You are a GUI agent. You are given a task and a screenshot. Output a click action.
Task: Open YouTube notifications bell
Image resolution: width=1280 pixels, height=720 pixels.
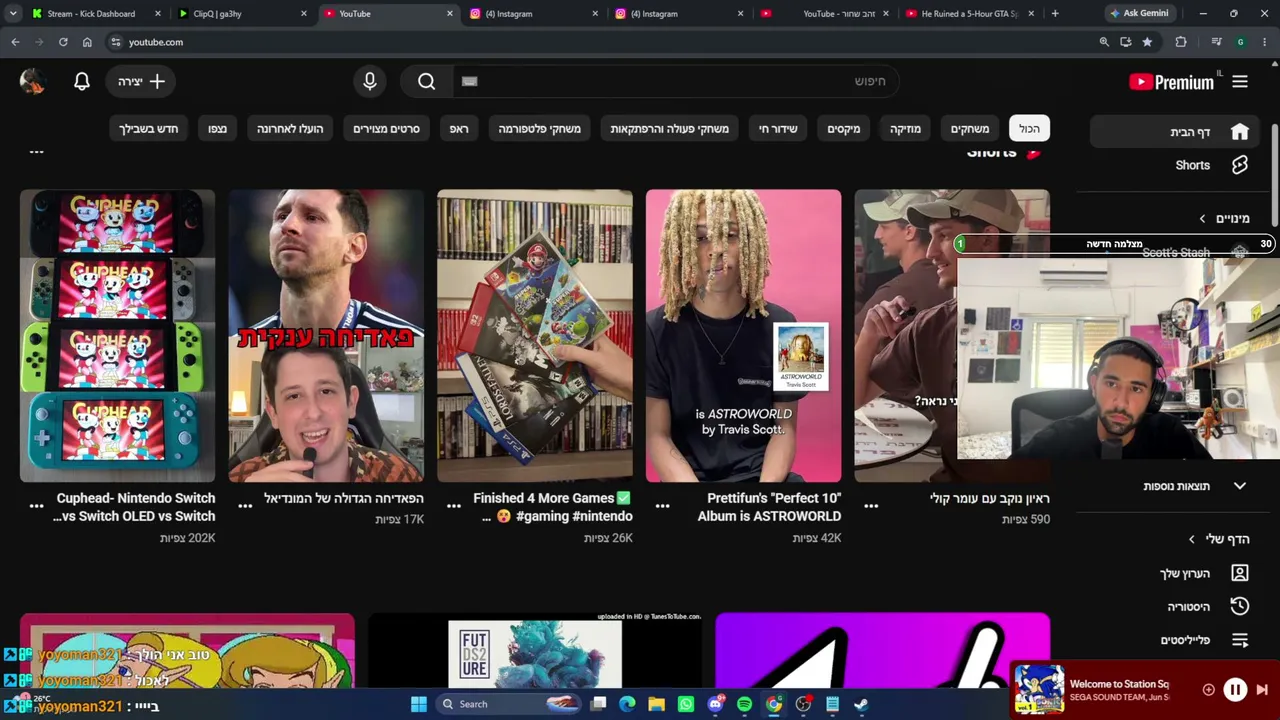pos(82,82)
